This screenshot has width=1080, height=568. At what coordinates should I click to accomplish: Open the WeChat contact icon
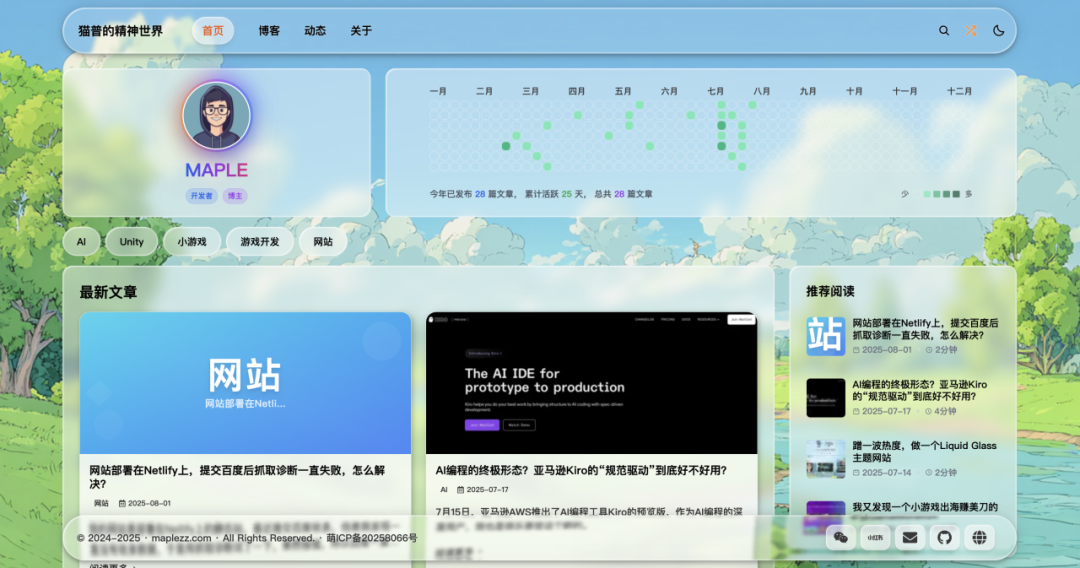coord(840,538)
